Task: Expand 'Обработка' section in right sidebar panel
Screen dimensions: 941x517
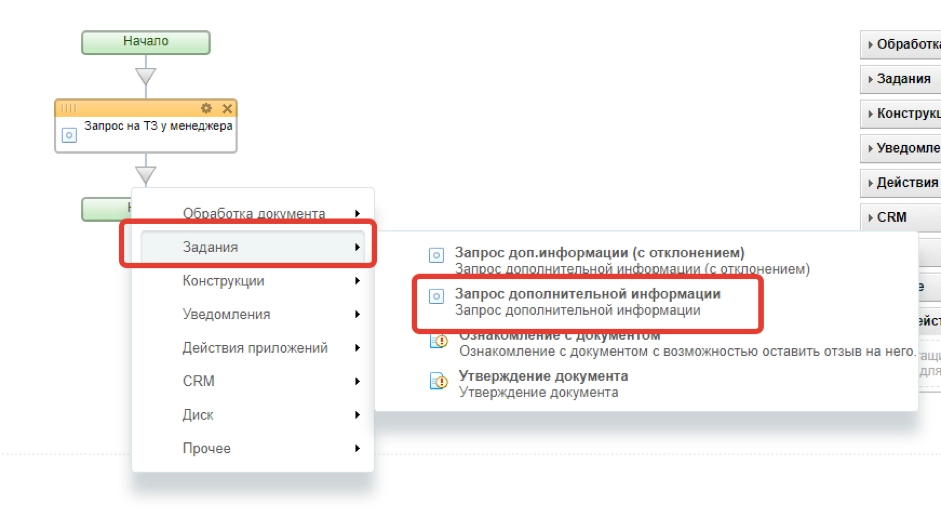Action: point(900,45)
